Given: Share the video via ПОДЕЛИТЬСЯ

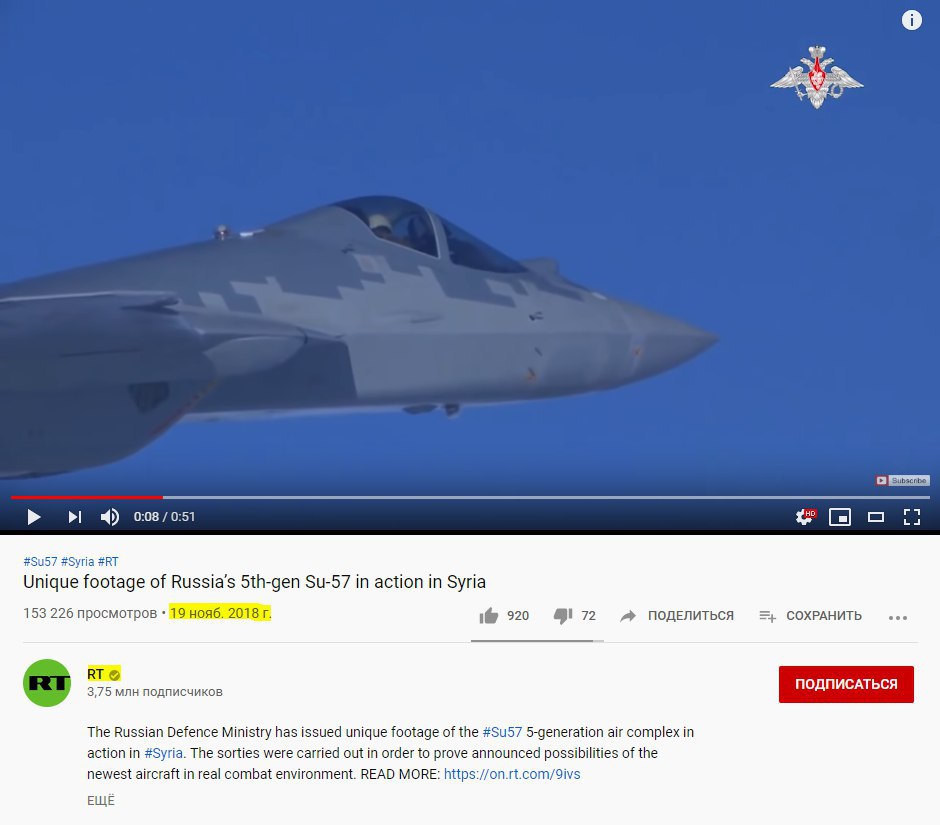Looking at the screenshot, I should coord(677,616).
